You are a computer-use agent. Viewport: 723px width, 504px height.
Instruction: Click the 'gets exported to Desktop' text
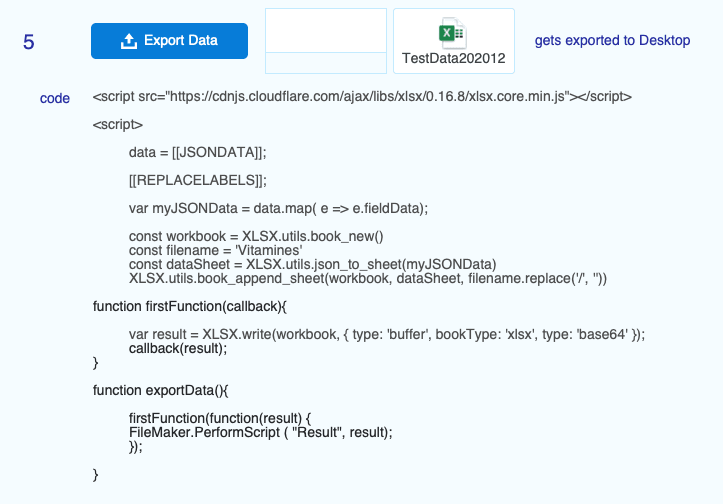click(612, 41)
